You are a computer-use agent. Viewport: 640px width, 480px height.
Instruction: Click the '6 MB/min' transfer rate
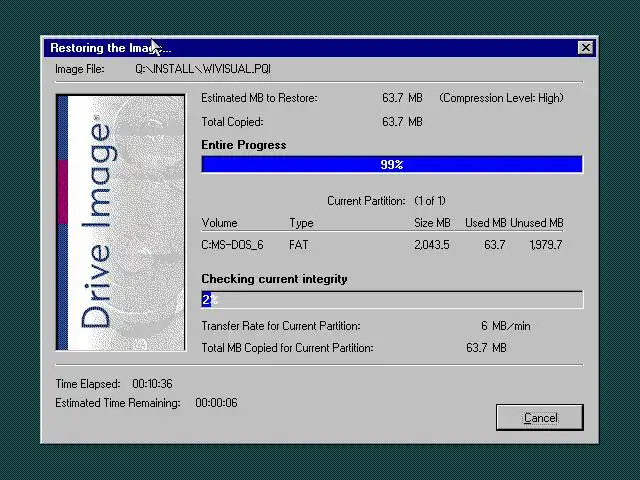506,326
